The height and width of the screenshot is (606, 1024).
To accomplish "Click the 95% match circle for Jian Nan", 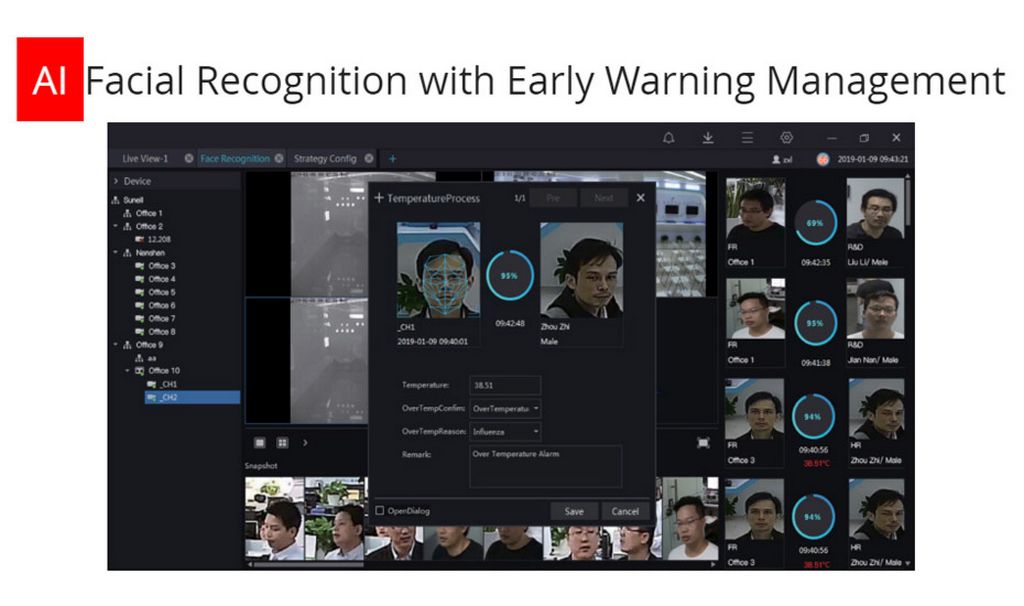I will [x=815, y=323].
